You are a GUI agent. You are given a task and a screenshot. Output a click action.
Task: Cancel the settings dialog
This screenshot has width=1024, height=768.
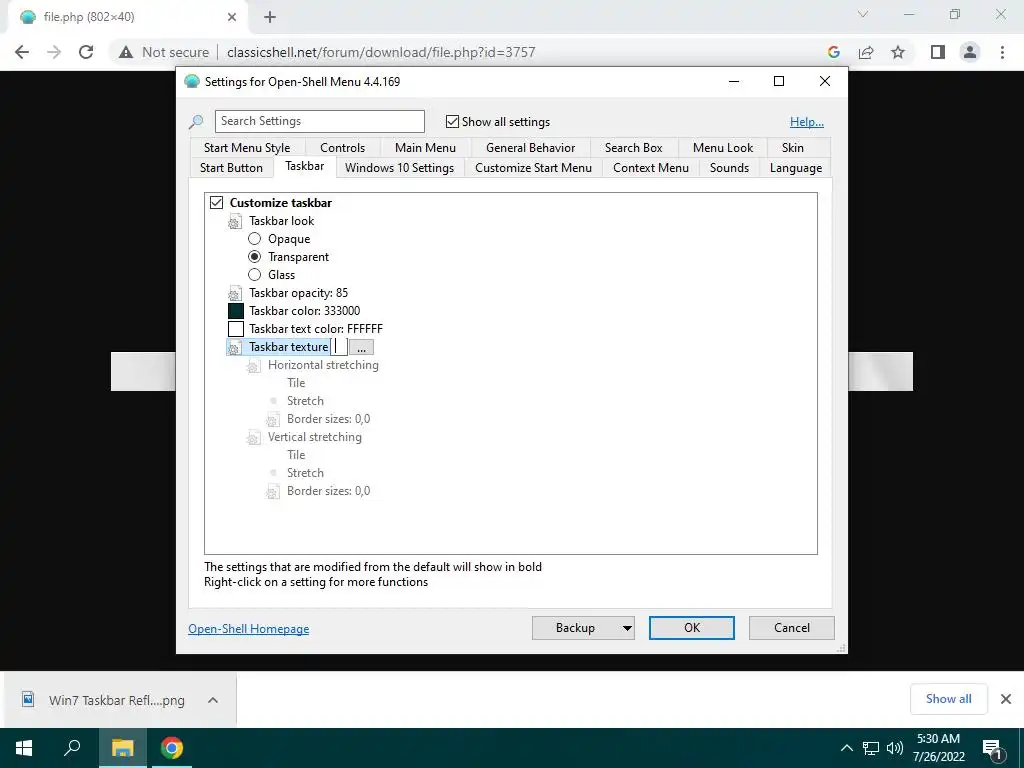(792, 628)
